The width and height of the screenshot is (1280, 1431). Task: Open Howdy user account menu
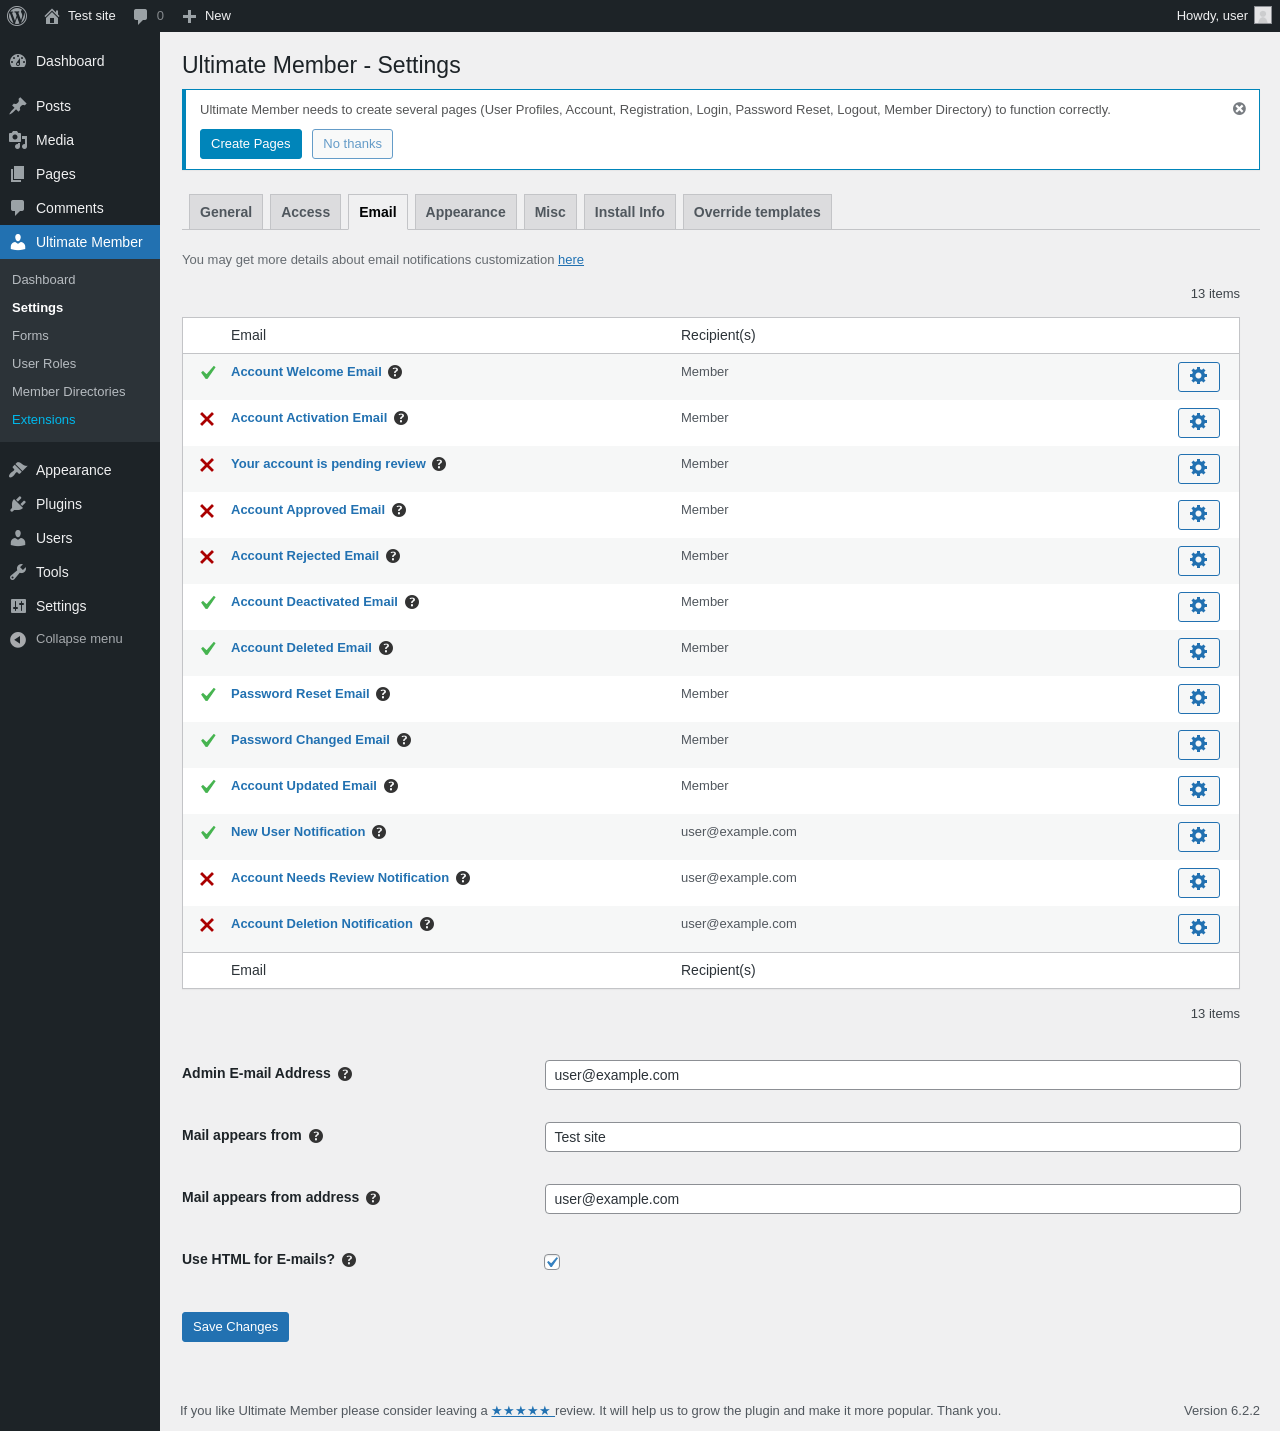1222,16
